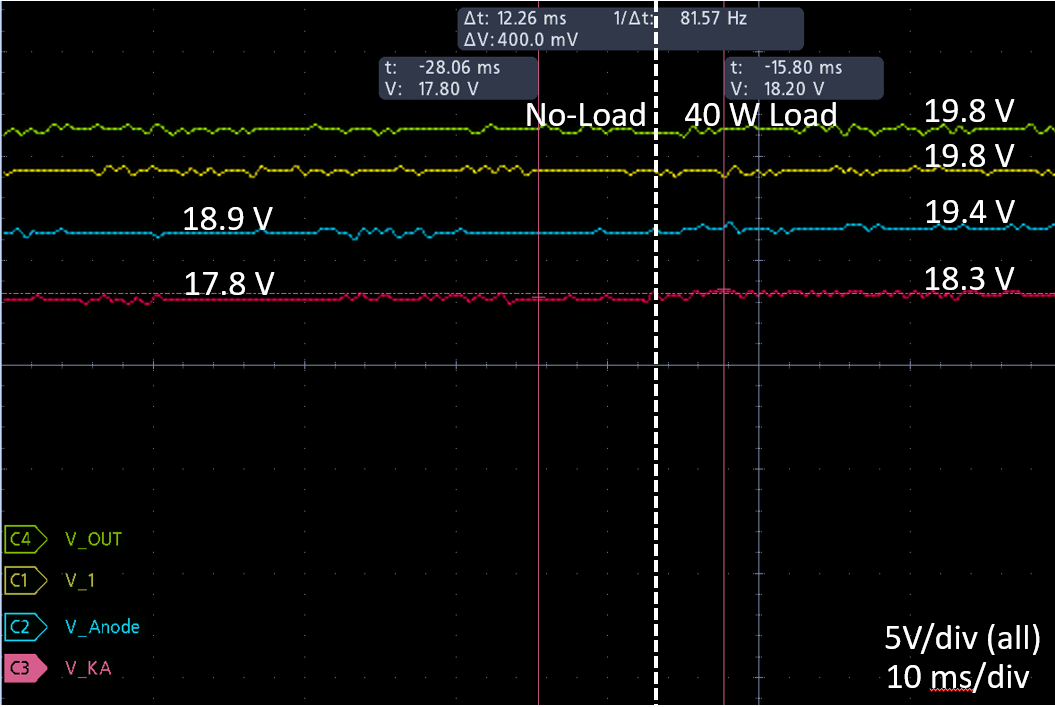Click the 18.9 V annotation label
The height and width of the screenshot is (707, 1055).
[x=227, y=220]
